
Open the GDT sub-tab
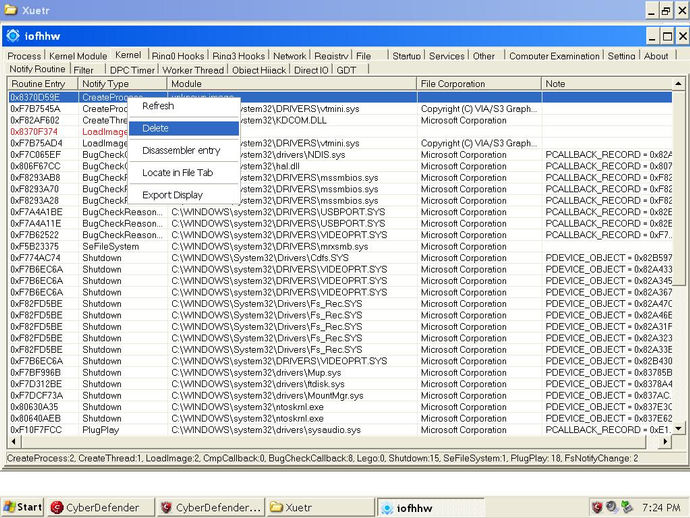(346, 70)
